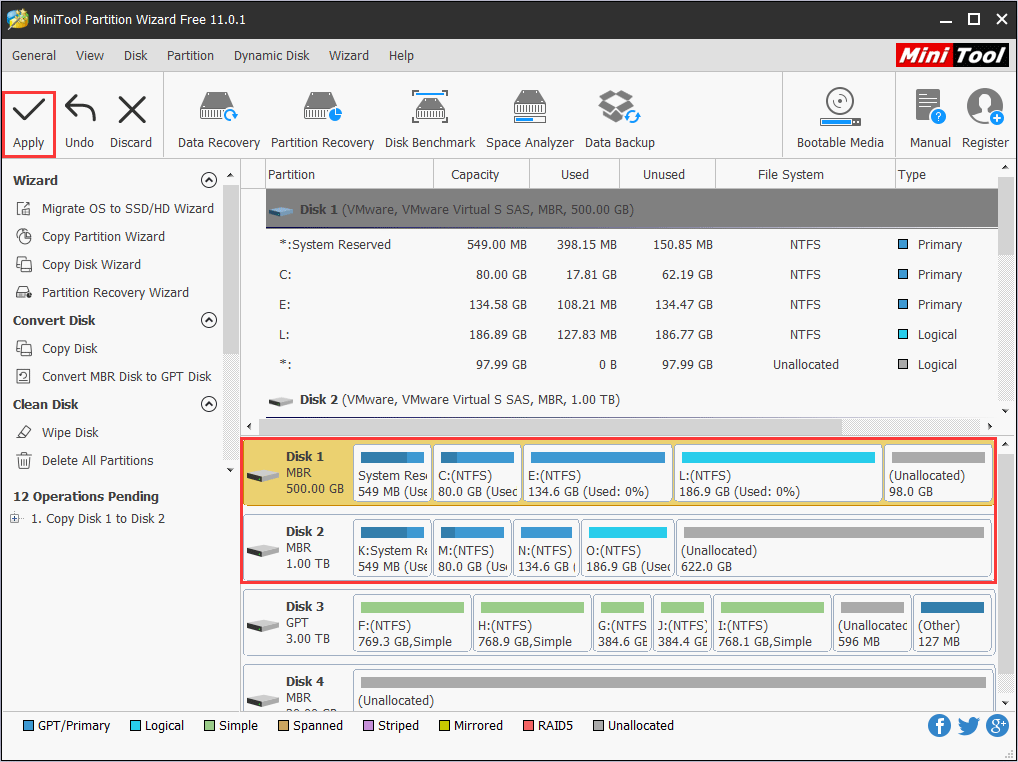Open the Facebook share icon
1018x762 pixels.
click(x=939, y=726)
